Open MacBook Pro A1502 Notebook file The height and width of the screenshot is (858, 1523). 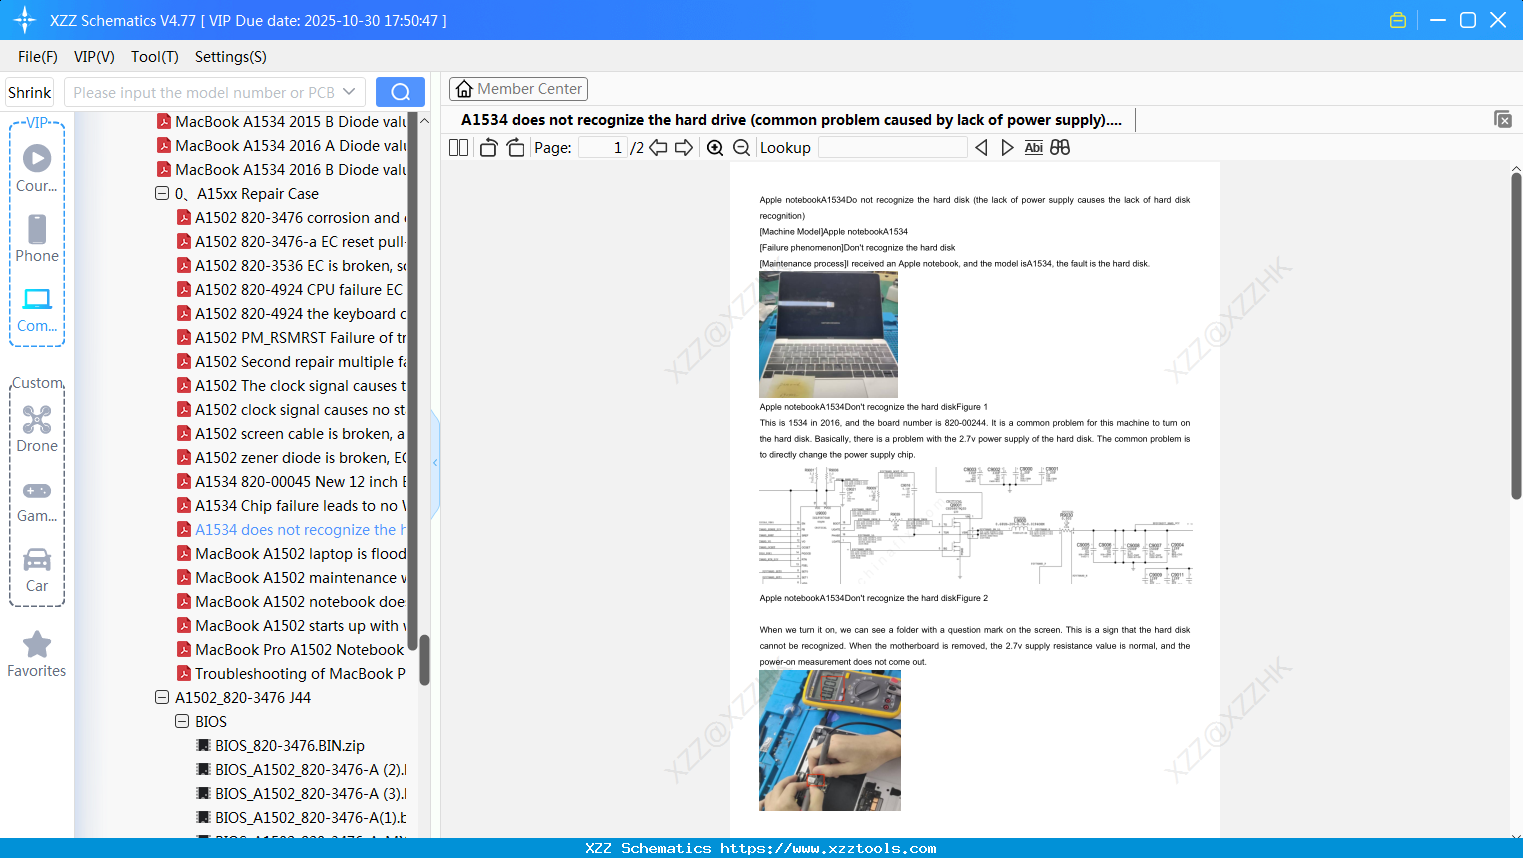(300, 649)
